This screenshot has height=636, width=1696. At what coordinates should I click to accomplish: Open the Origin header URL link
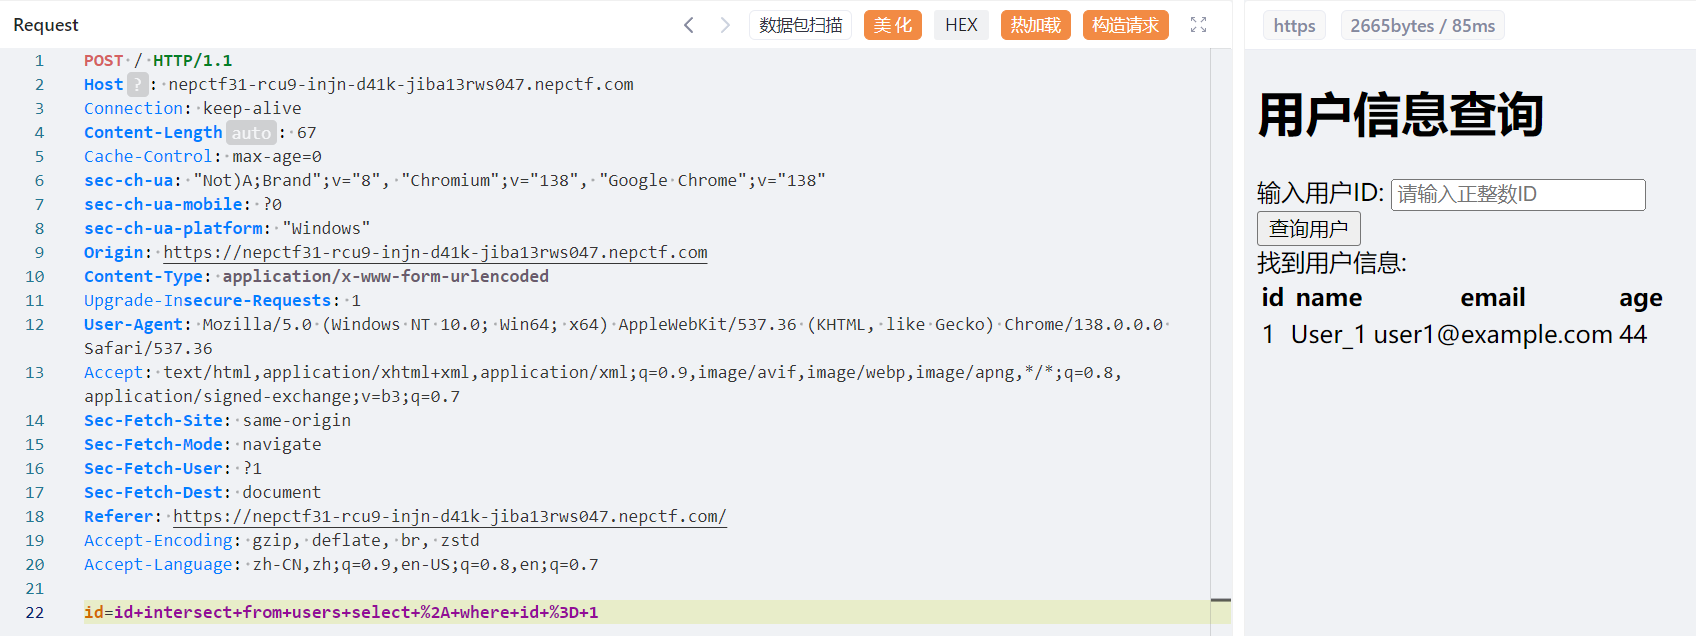pyautogui.click(x=435, y=253)
